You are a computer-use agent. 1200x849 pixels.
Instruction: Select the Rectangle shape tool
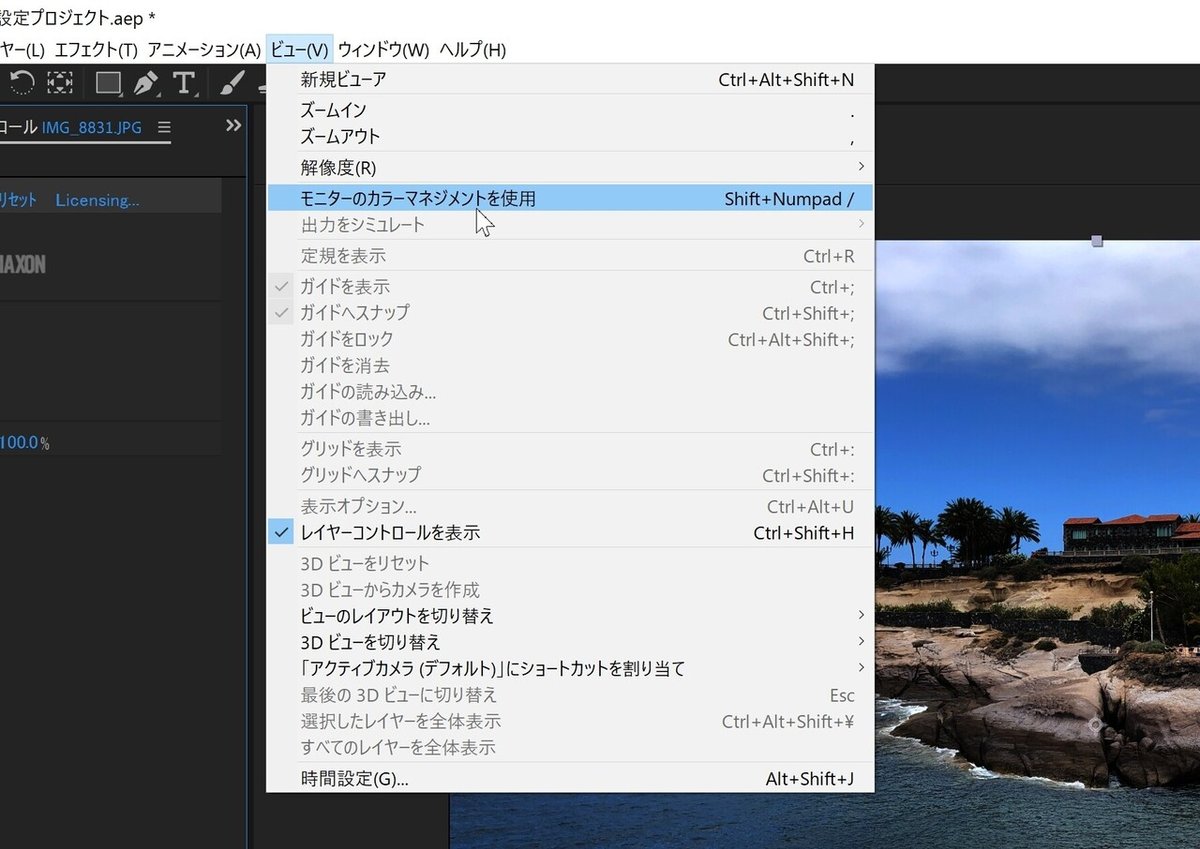click(x=108, y=83)
